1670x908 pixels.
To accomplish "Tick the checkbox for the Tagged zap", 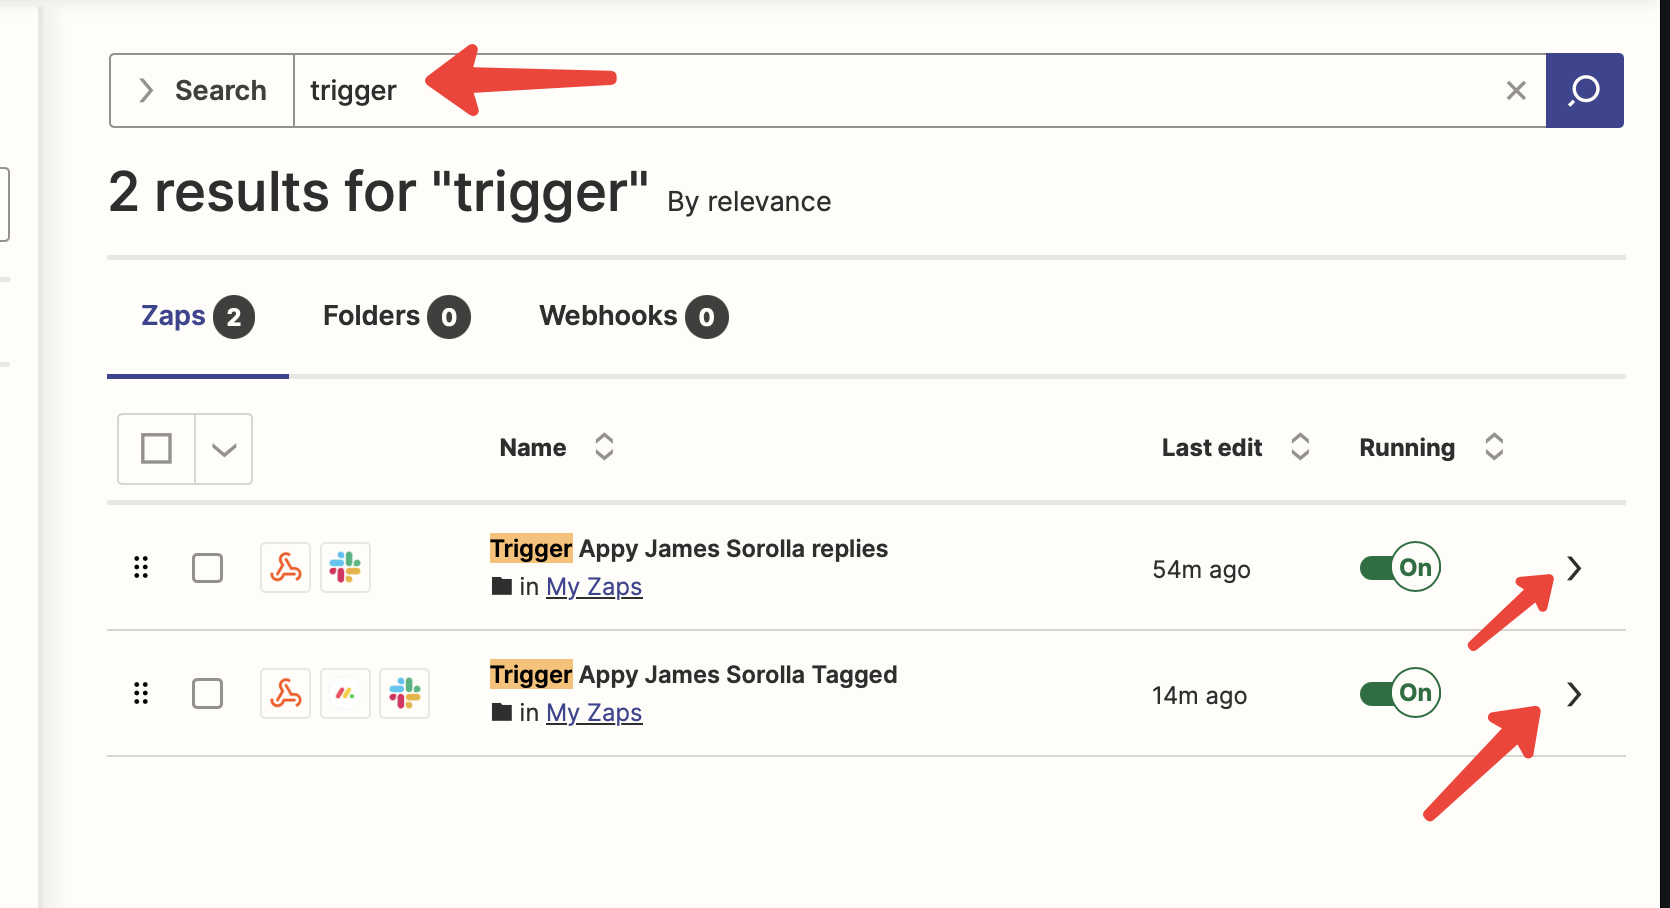I will pos(207,694).
